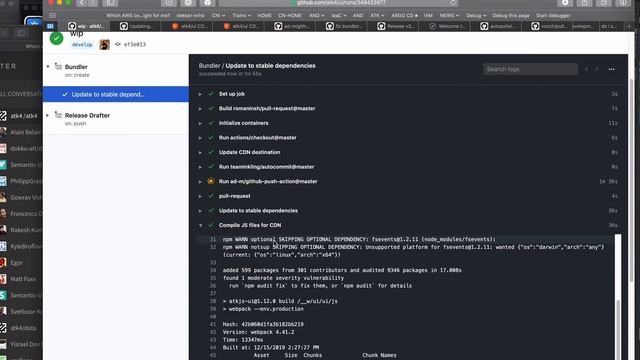The image size is (640, 360).
Task: Click the Safari back navigation arrow
Action: (82, 3)
